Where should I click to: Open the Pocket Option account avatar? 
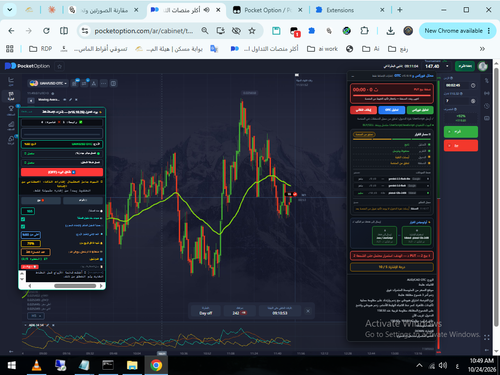pyautogui.click(x=483, y=66)
